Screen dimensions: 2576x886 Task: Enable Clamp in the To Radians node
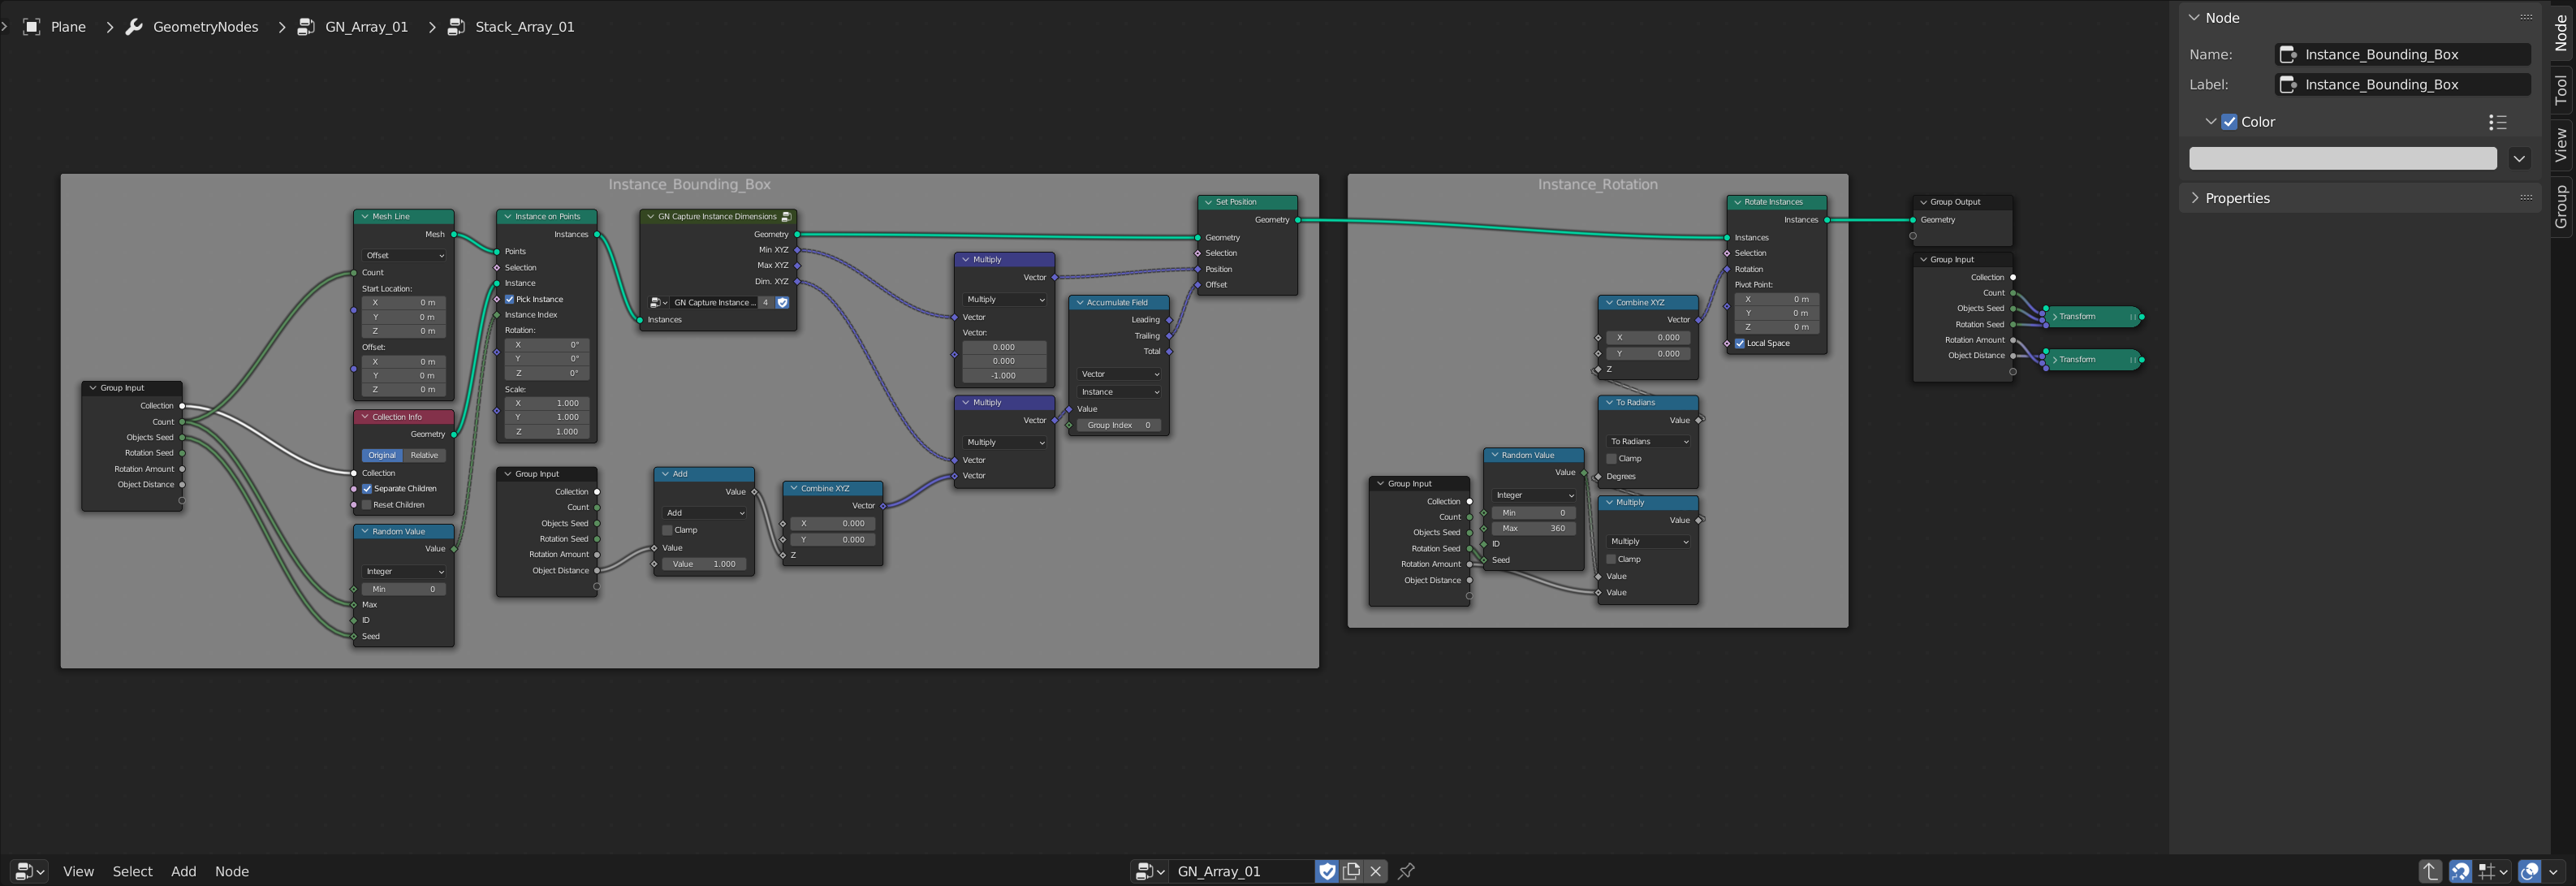pyautogui.click(x=1611, y=458)
